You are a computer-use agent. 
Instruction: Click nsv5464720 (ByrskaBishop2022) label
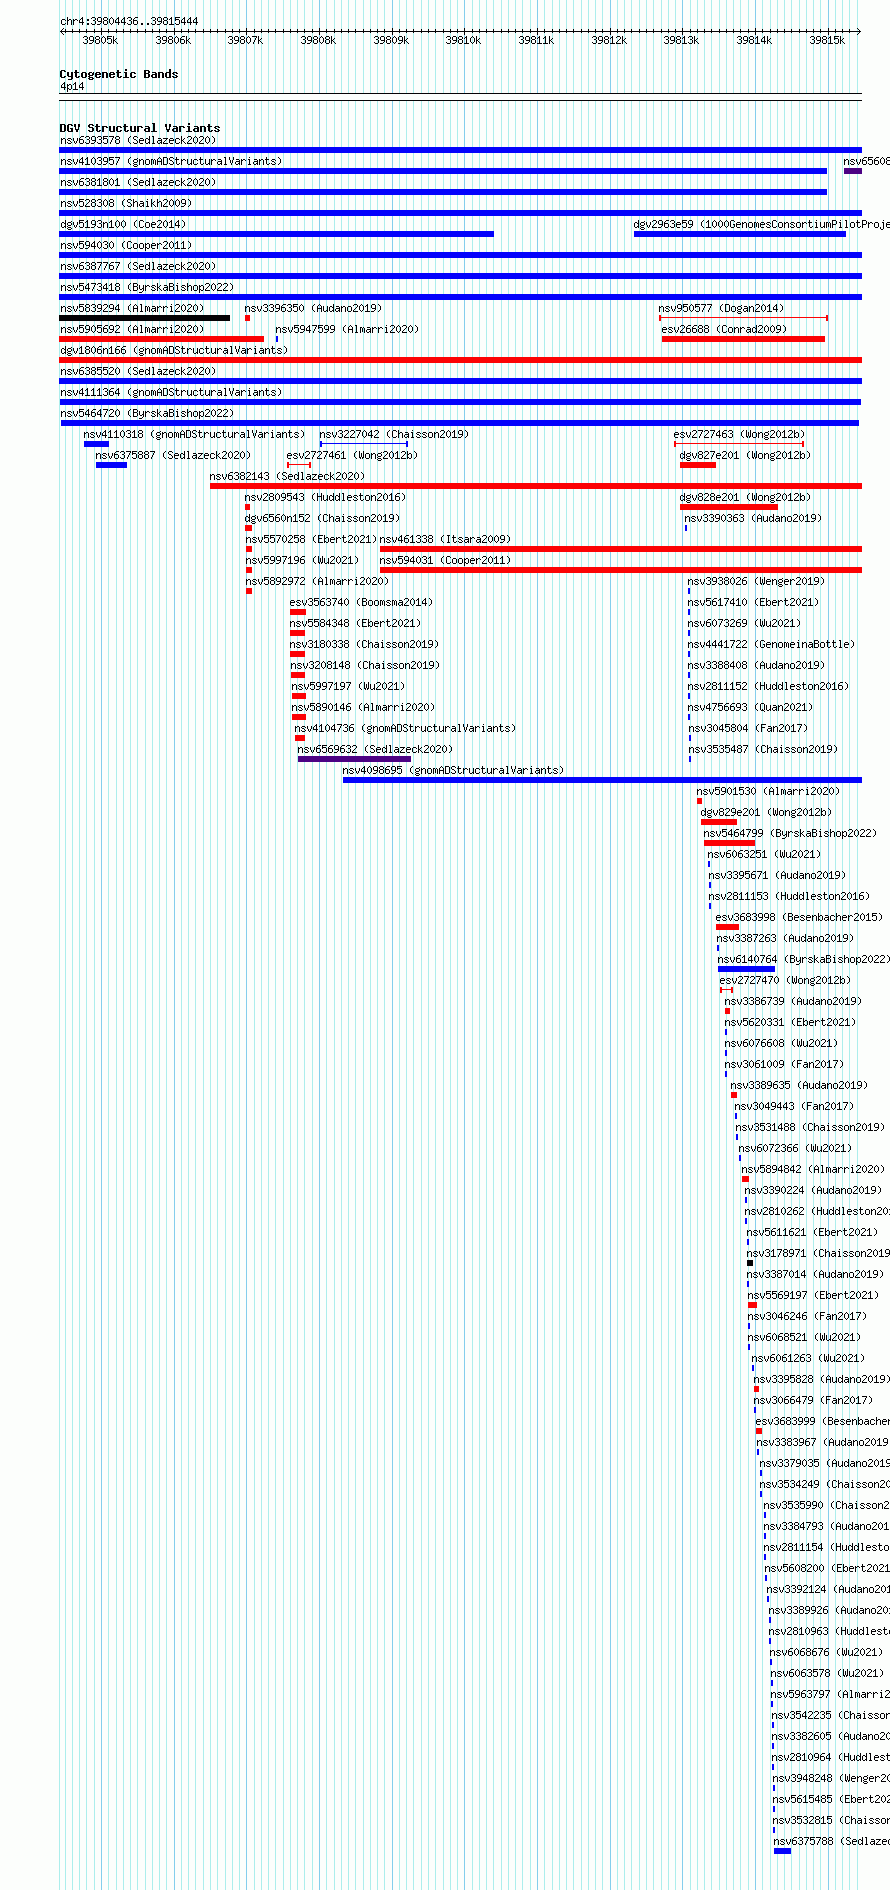pos(147,413)
